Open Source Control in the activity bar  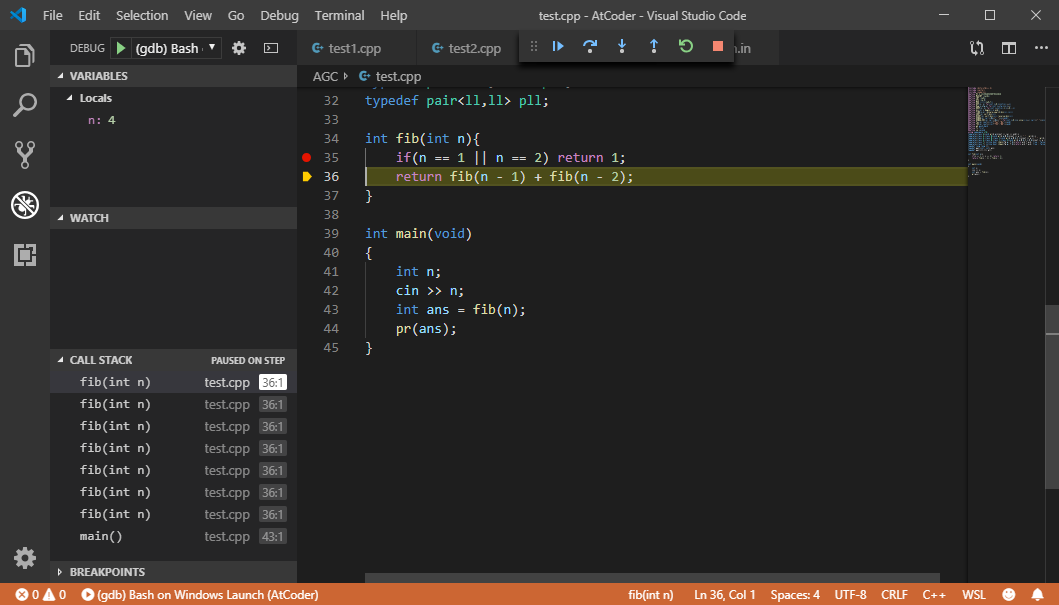tap(25, 154)
